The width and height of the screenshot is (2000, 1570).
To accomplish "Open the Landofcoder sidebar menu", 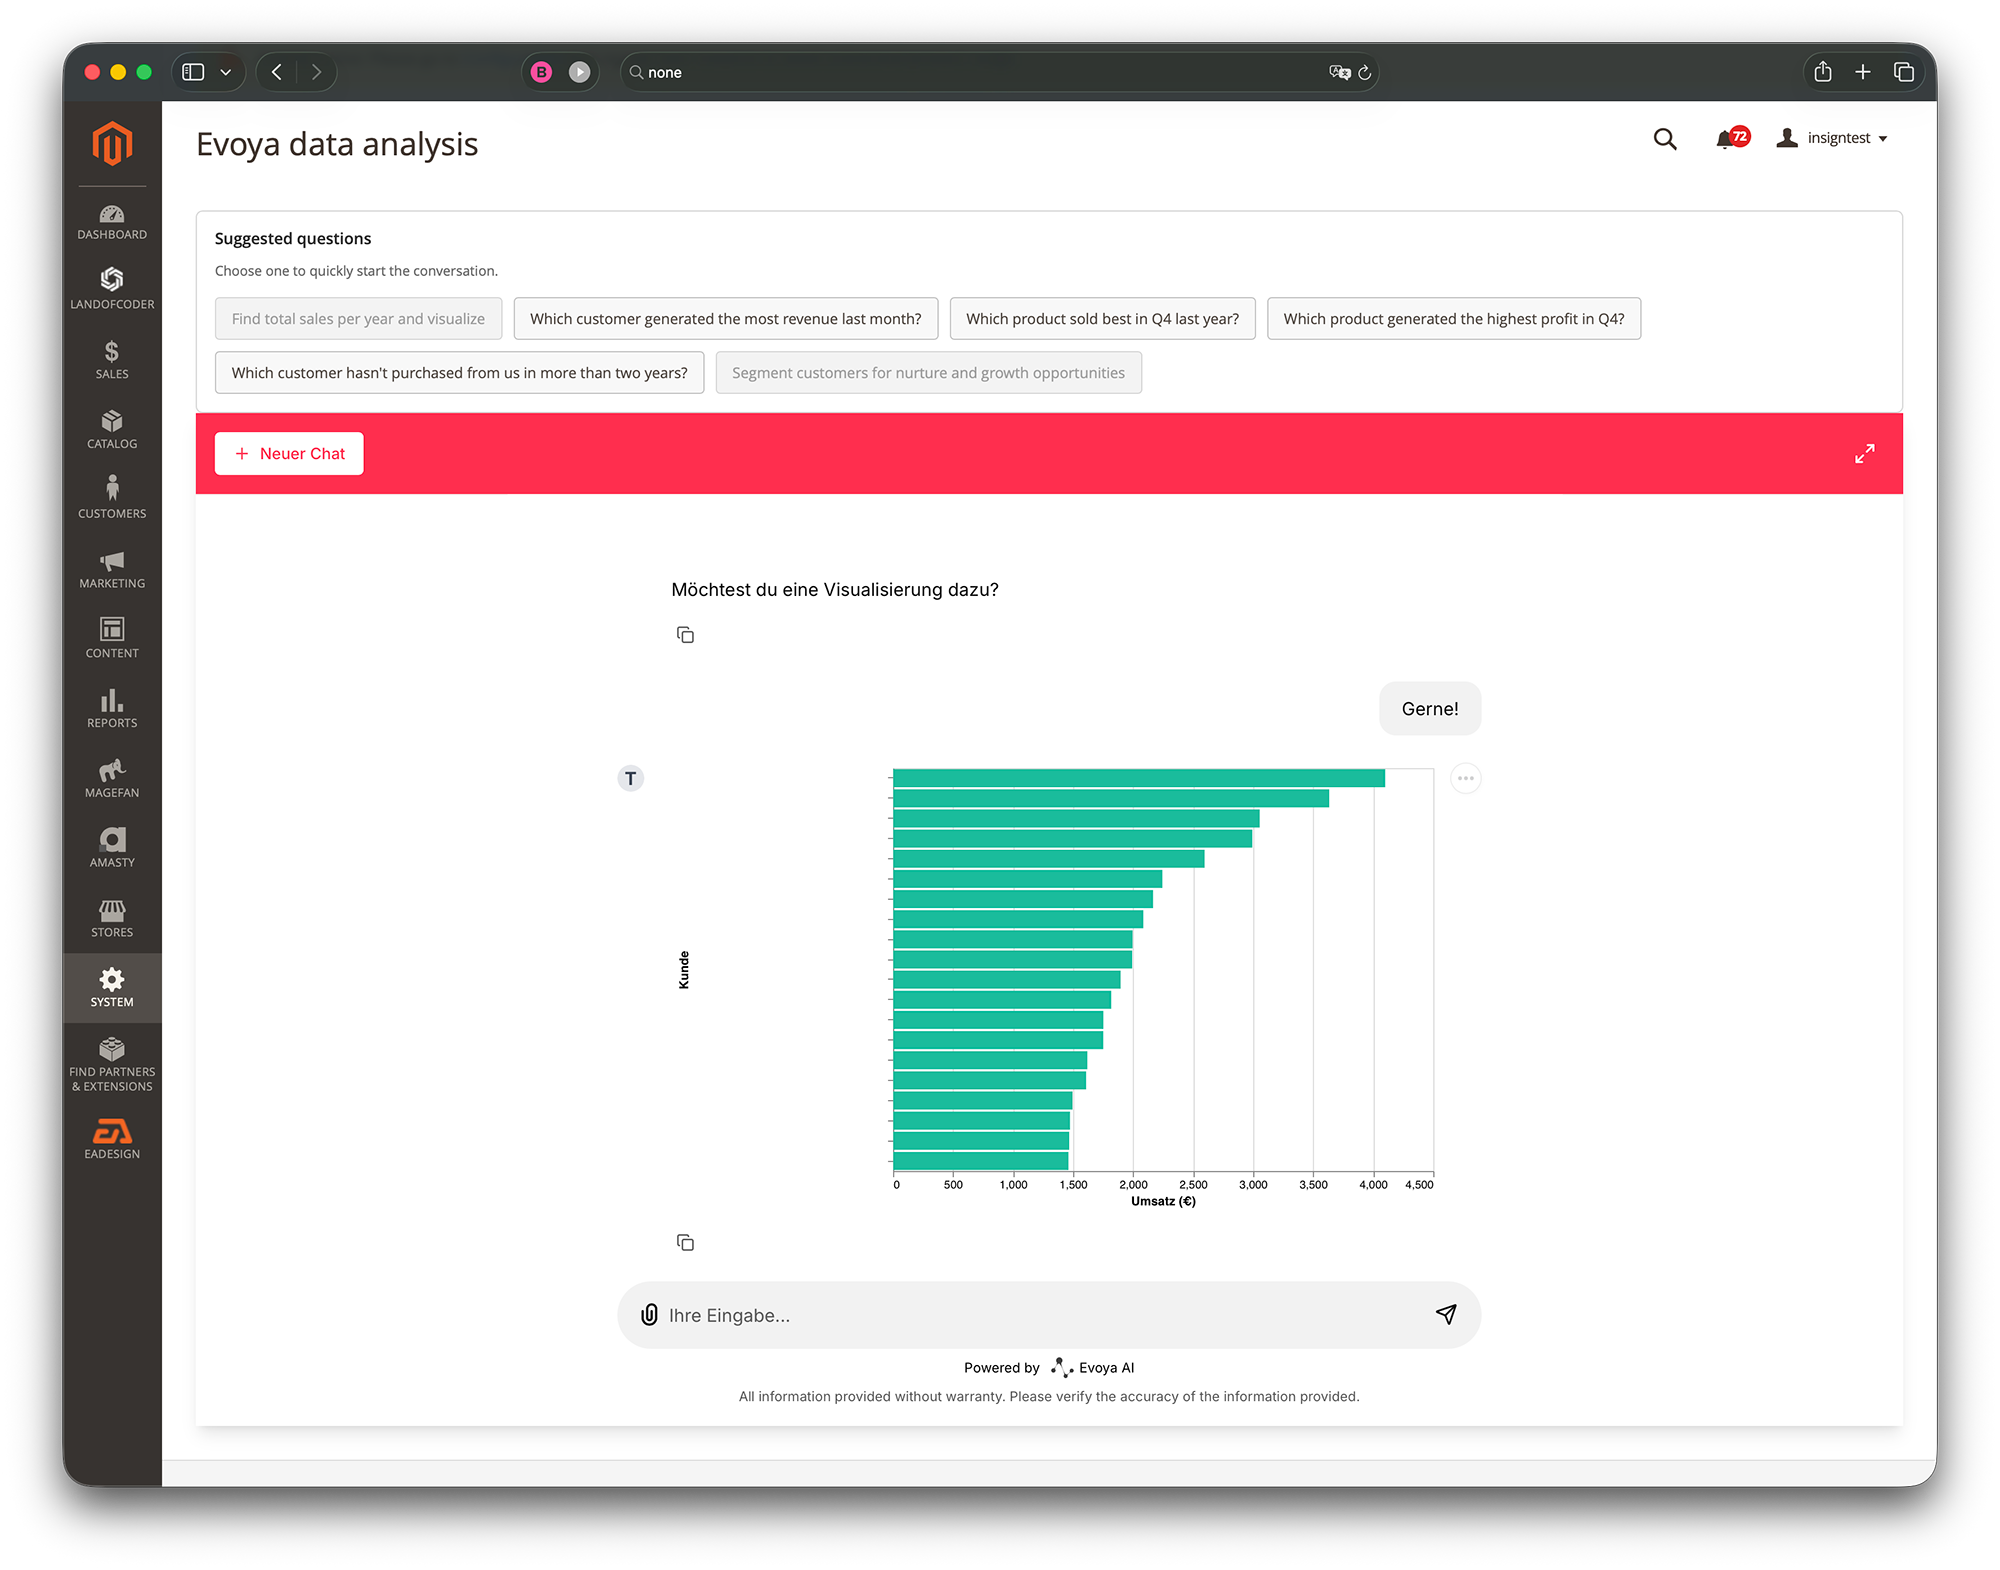I will pos(112,288).
